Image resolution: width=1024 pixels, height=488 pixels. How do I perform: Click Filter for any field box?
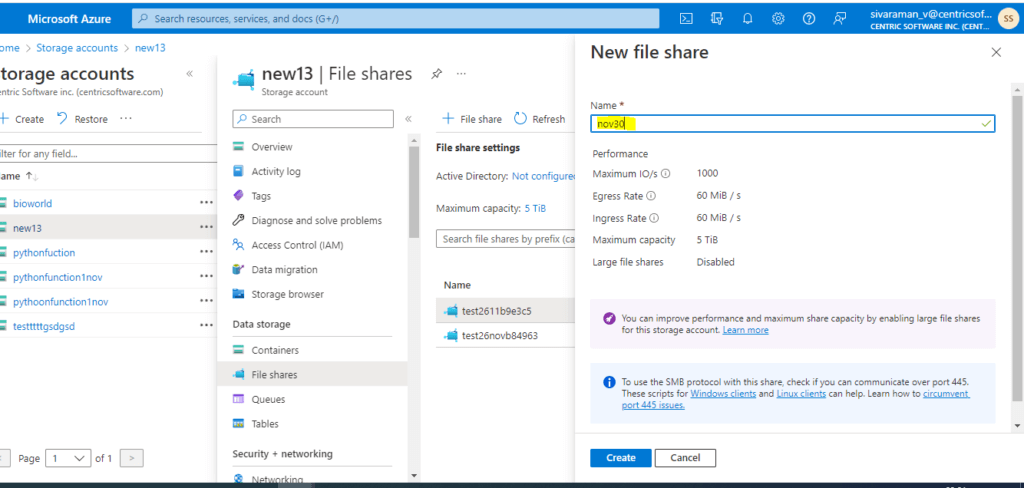(108, 154)
